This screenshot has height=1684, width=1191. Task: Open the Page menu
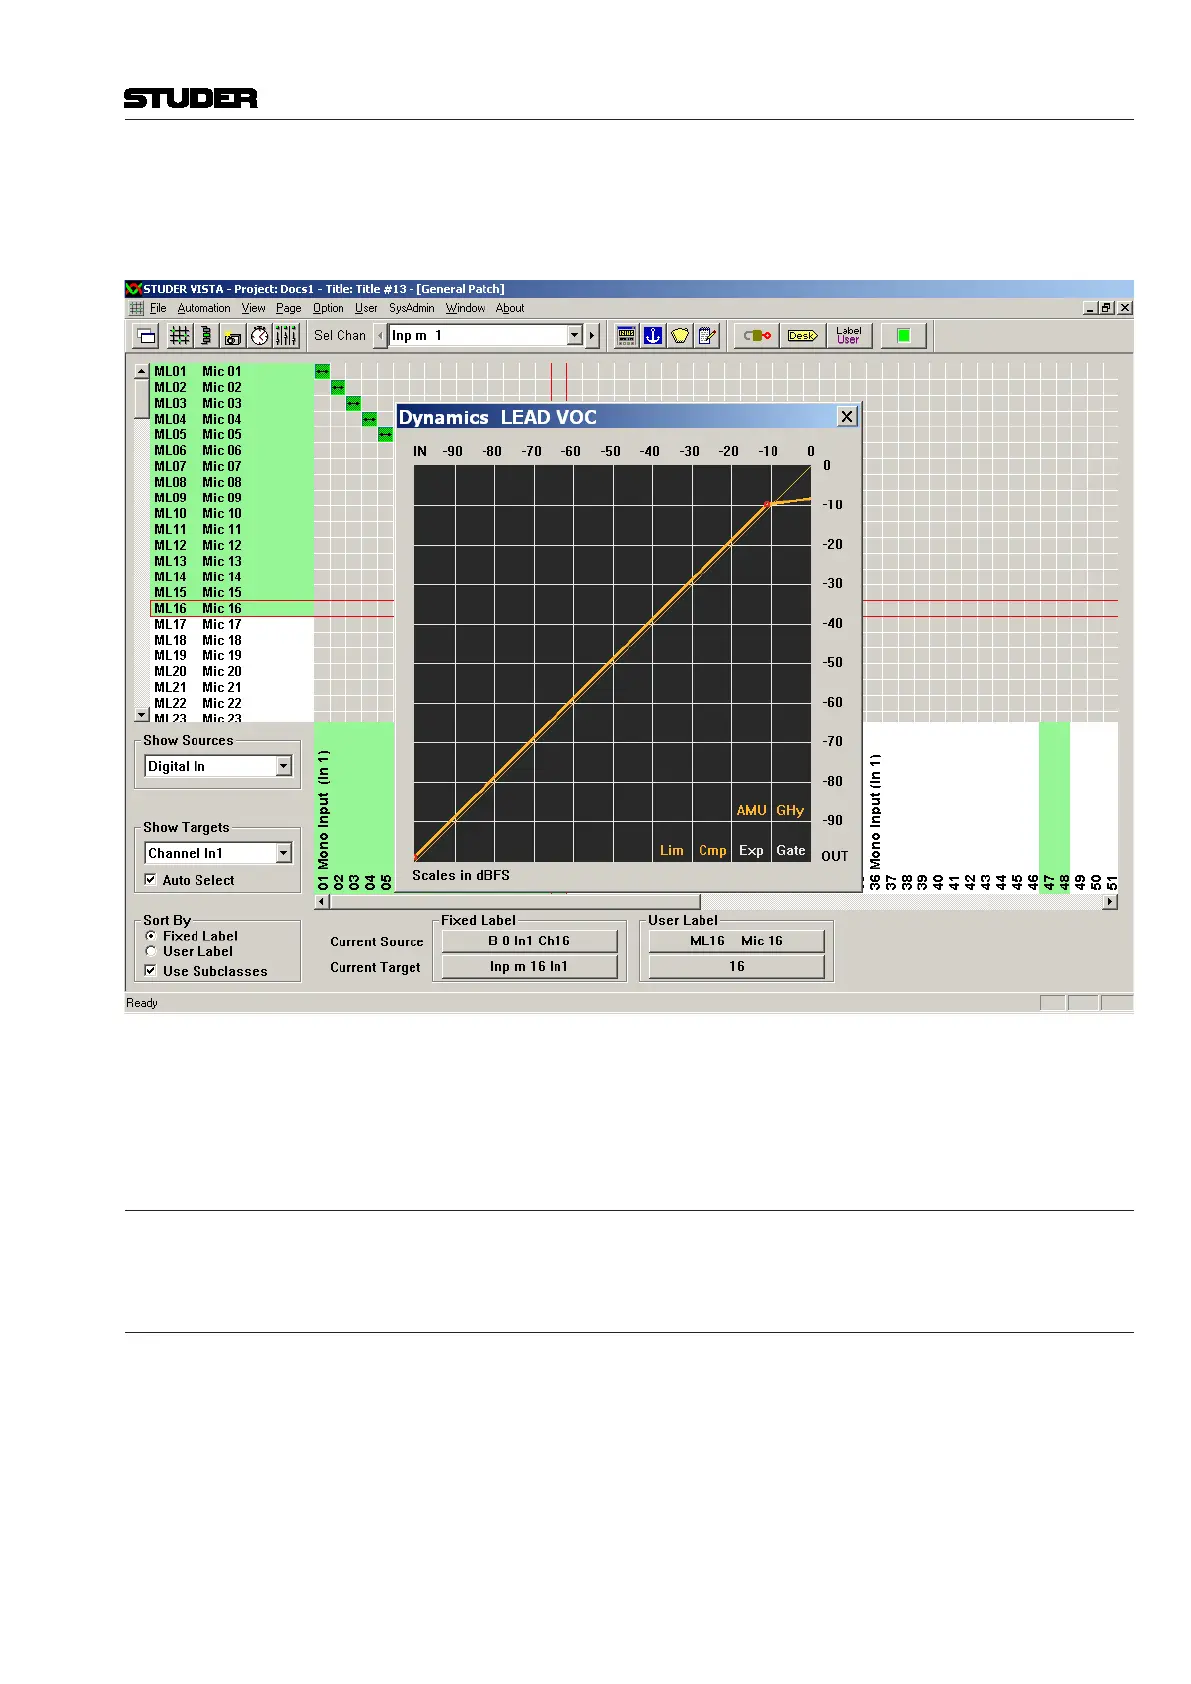[x=289, y=308]
